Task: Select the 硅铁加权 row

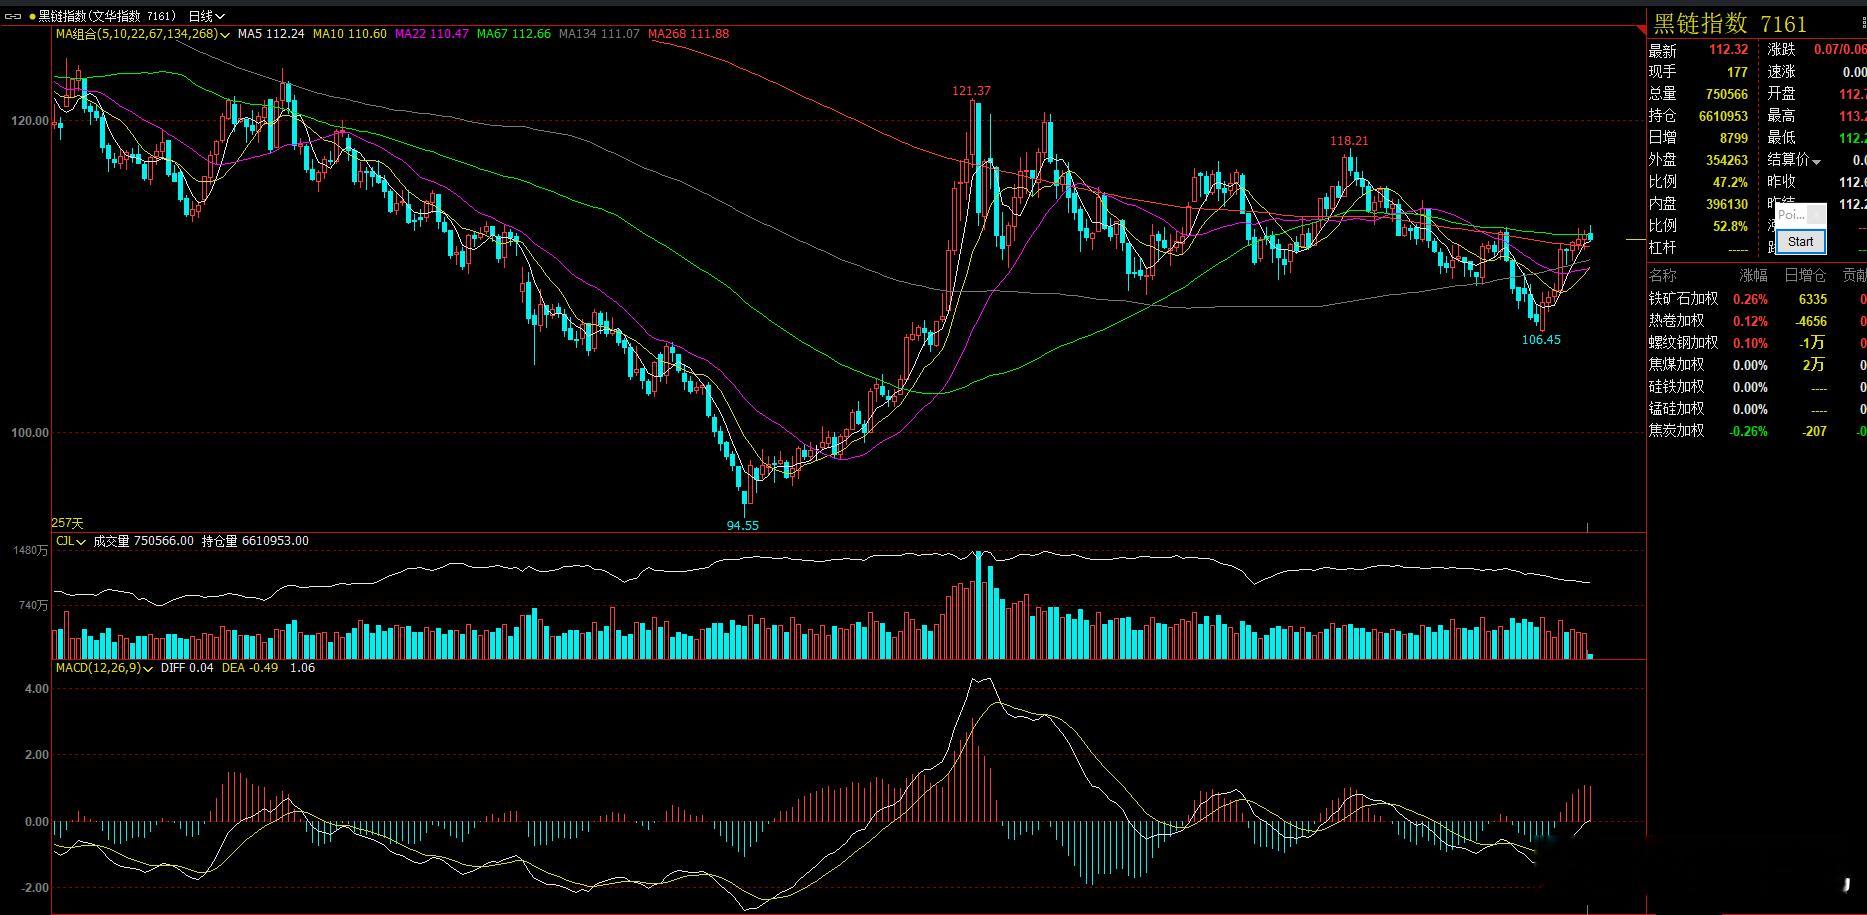Action: (x=1757, y=387)
